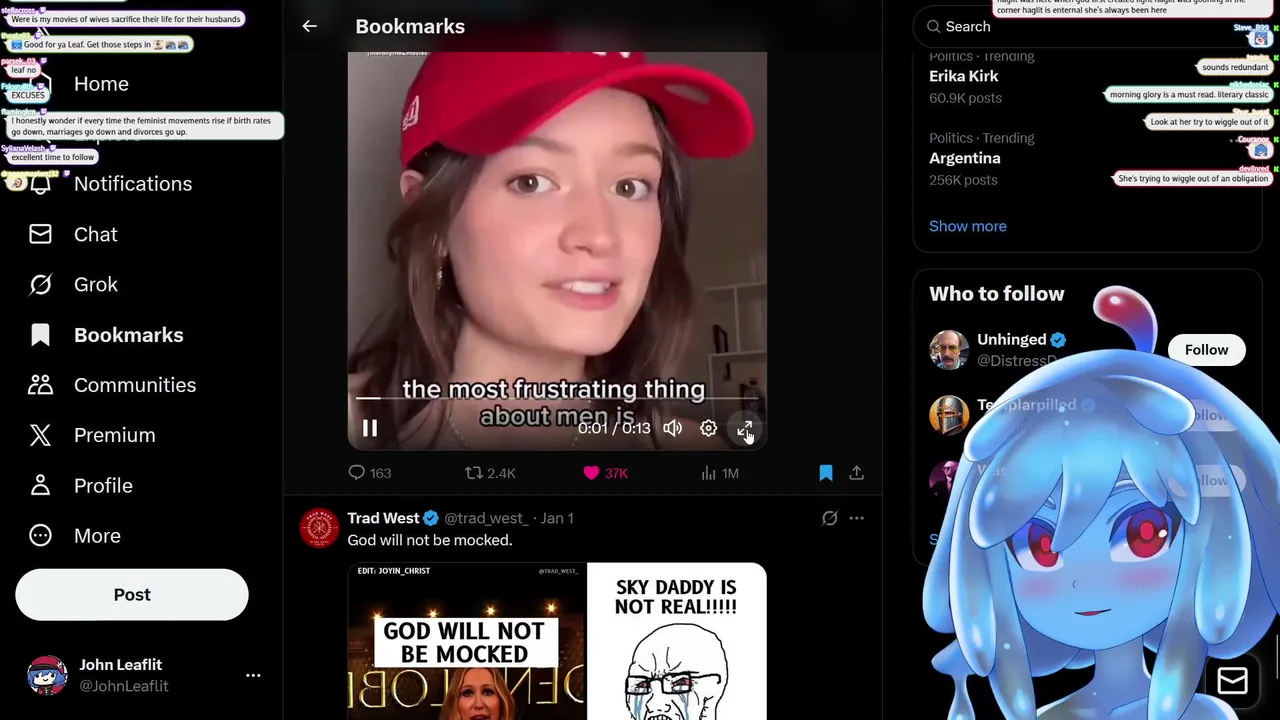Enter fullscreen on the video

coord(745,428)
